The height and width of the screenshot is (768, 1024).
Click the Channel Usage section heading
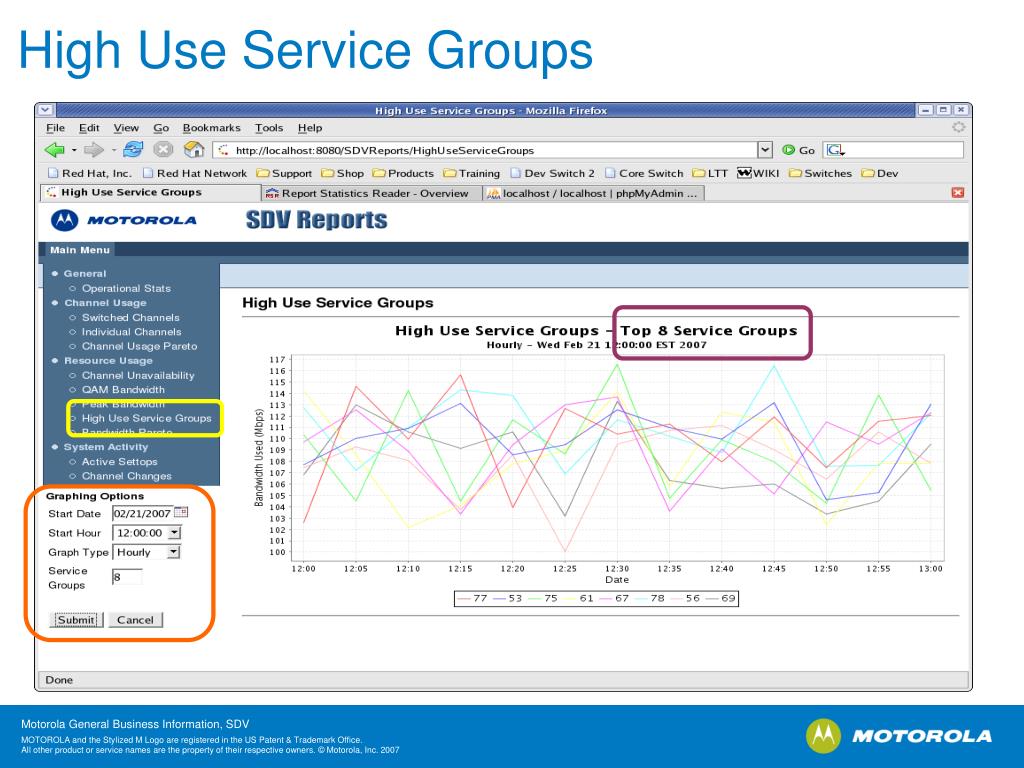point(105,304)
